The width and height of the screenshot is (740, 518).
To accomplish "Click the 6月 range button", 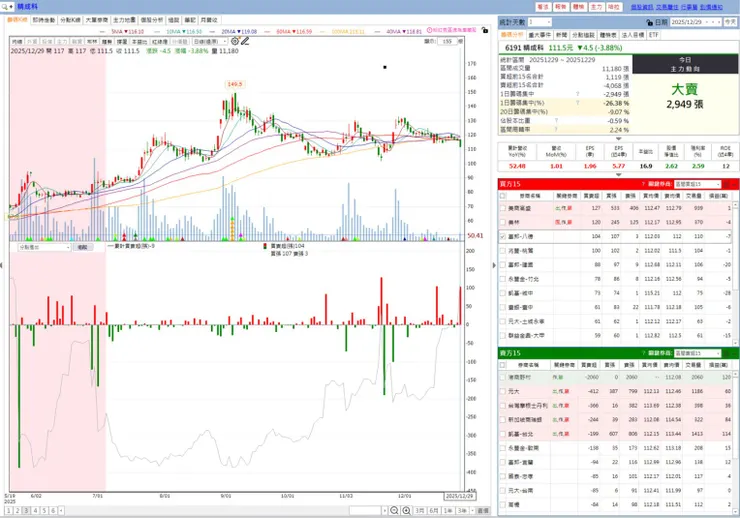I will tap(434, 510).
